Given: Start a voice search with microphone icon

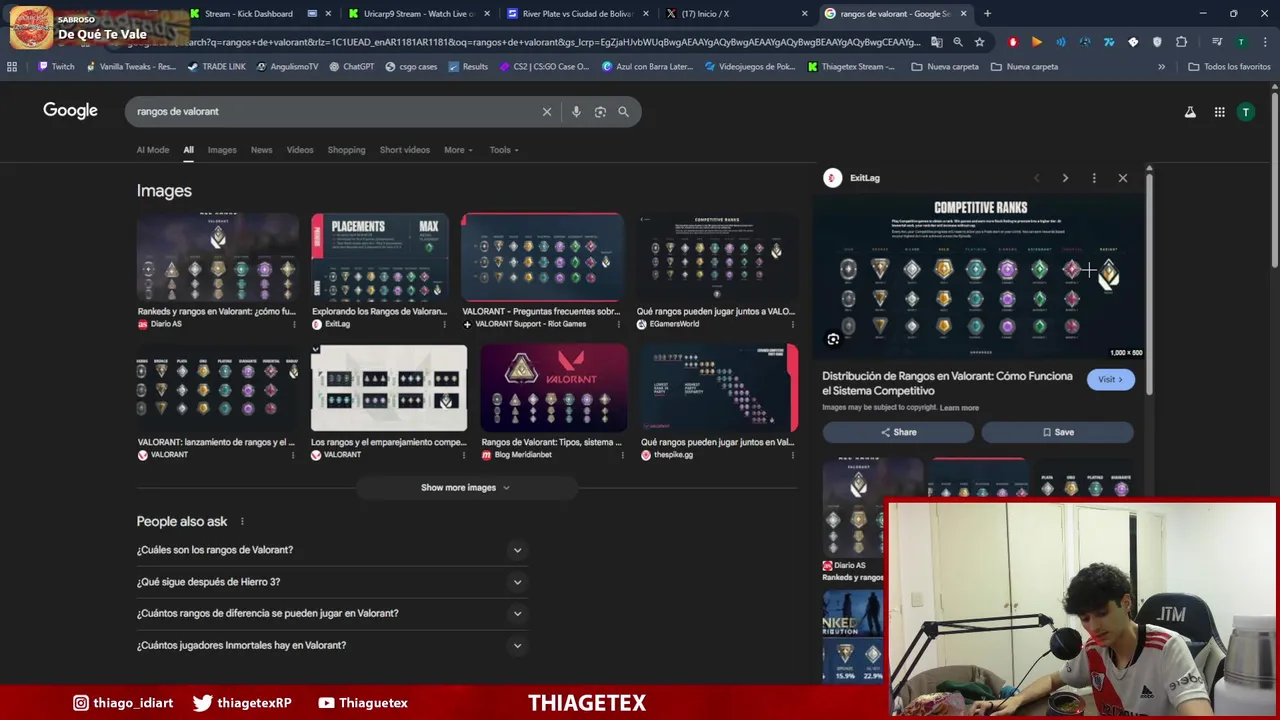Looking at the screenshot, I should click(x=576, y=112).
